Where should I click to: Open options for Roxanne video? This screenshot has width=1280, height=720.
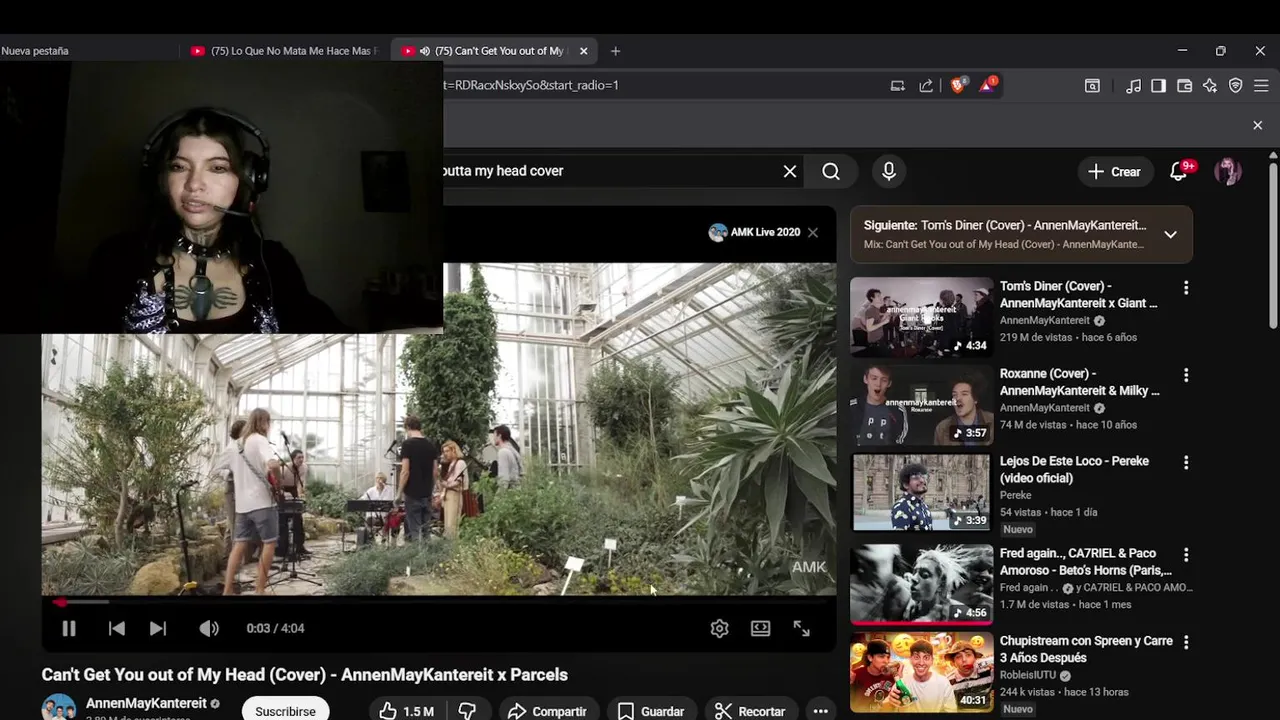coord(1186,375)
